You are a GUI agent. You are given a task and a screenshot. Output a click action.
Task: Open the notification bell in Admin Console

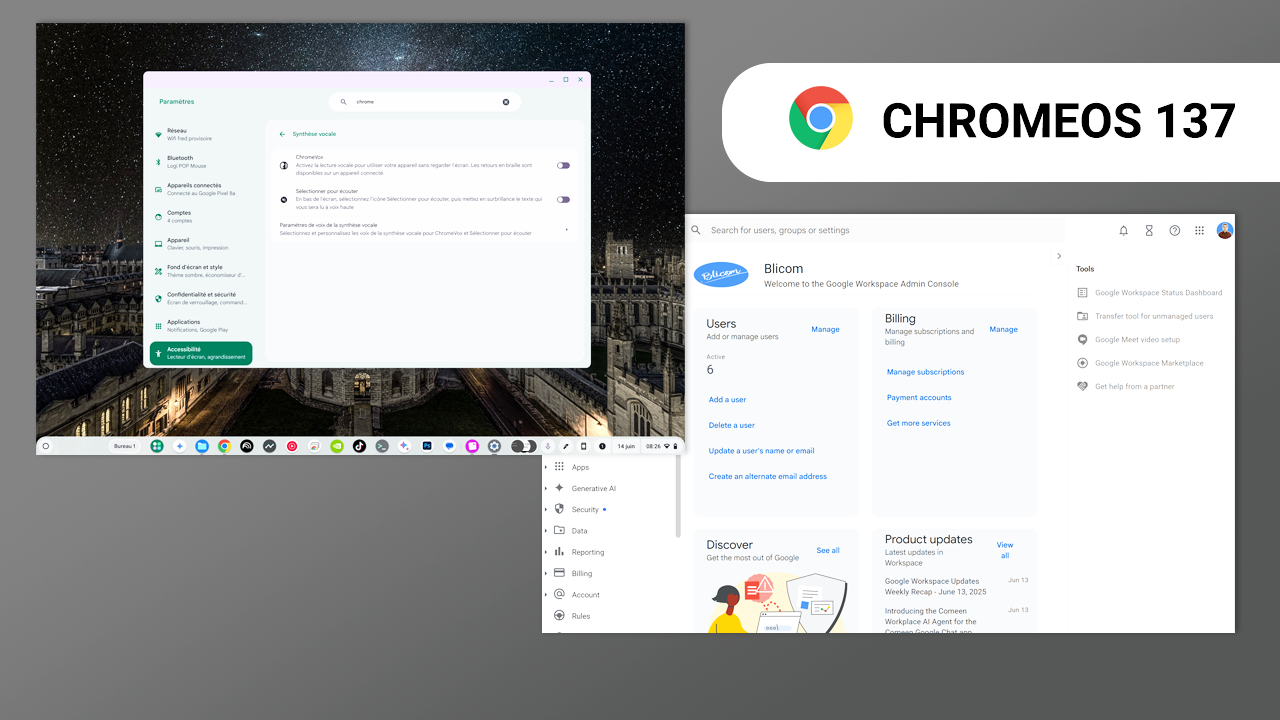coord(1123,231)
